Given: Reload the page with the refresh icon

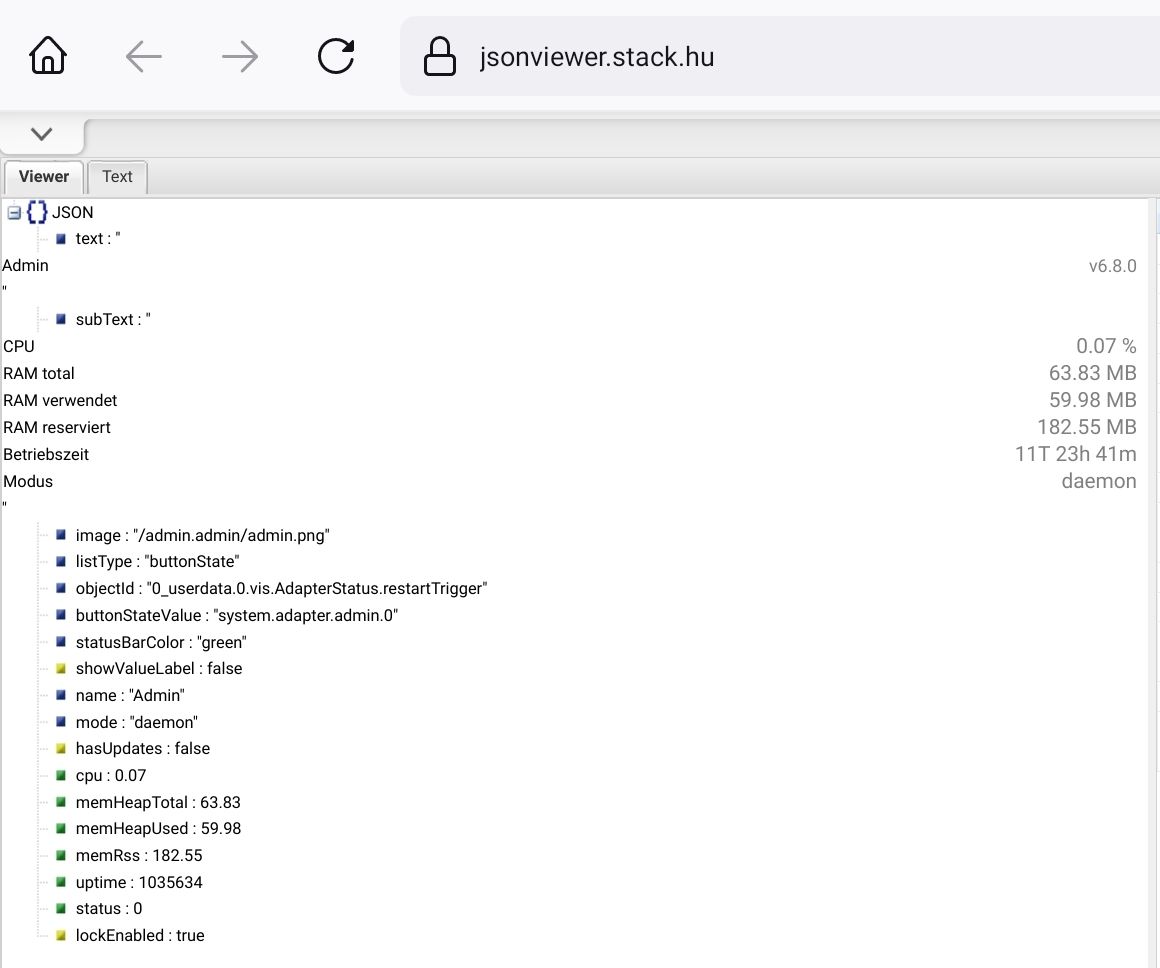Looking at the screenshot, I should pos(336,57).
